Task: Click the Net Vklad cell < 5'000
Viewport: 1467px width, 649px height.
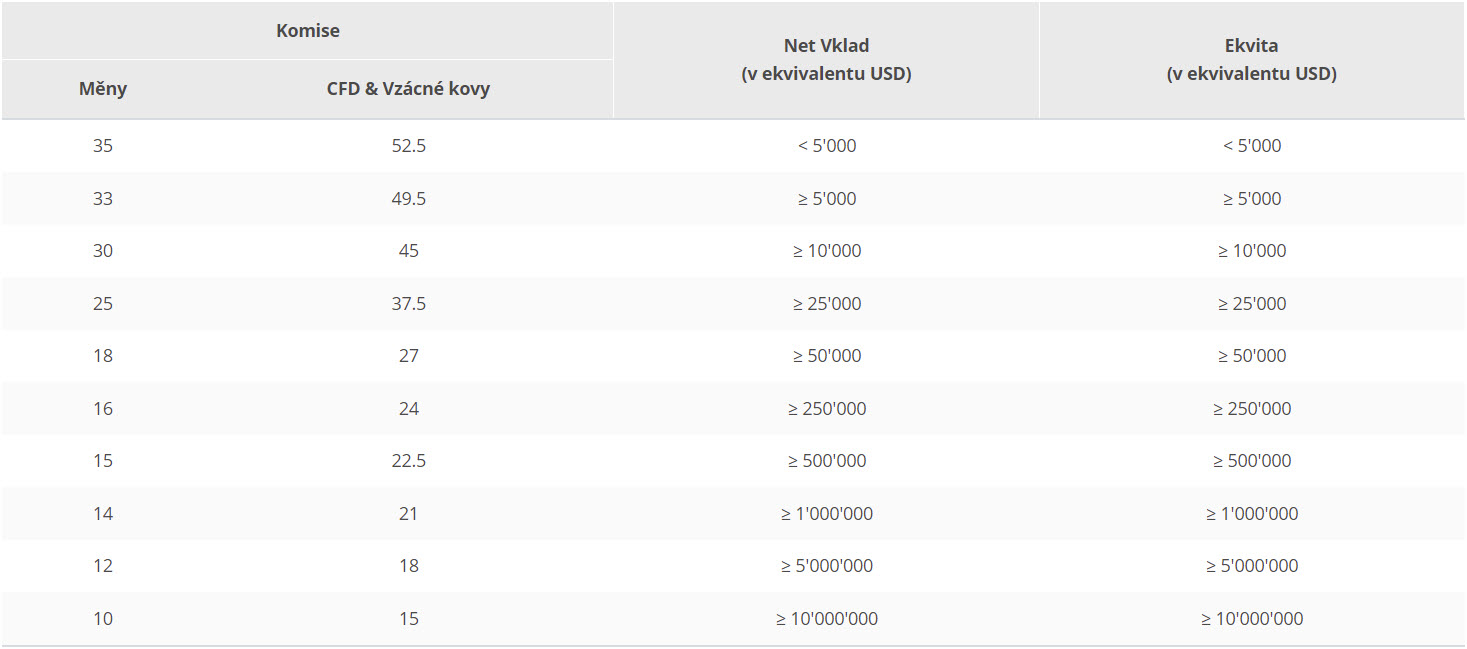Action: 826,146
